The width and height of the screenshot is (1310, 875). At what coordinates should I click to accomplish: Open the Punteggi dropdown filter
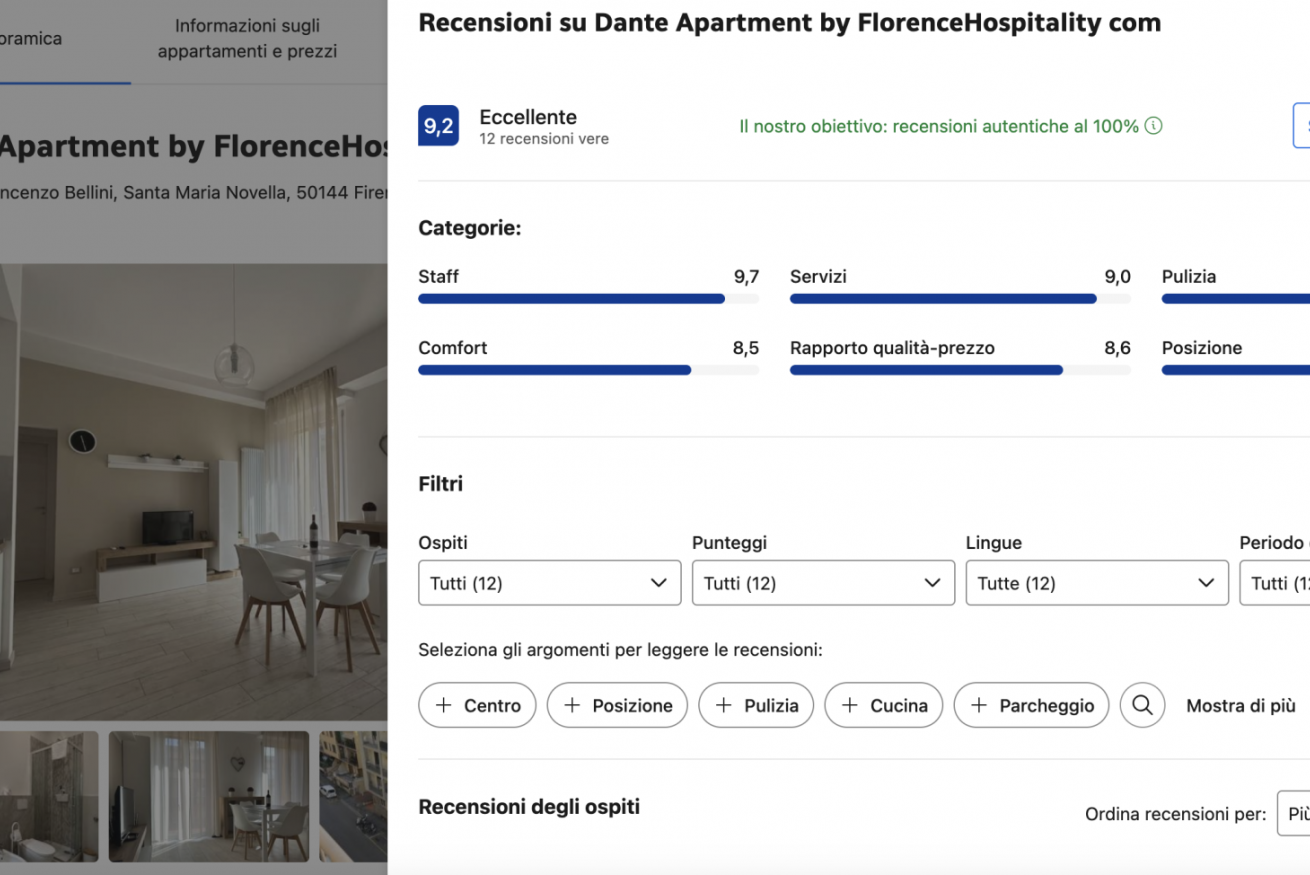[x=823, y=583]
